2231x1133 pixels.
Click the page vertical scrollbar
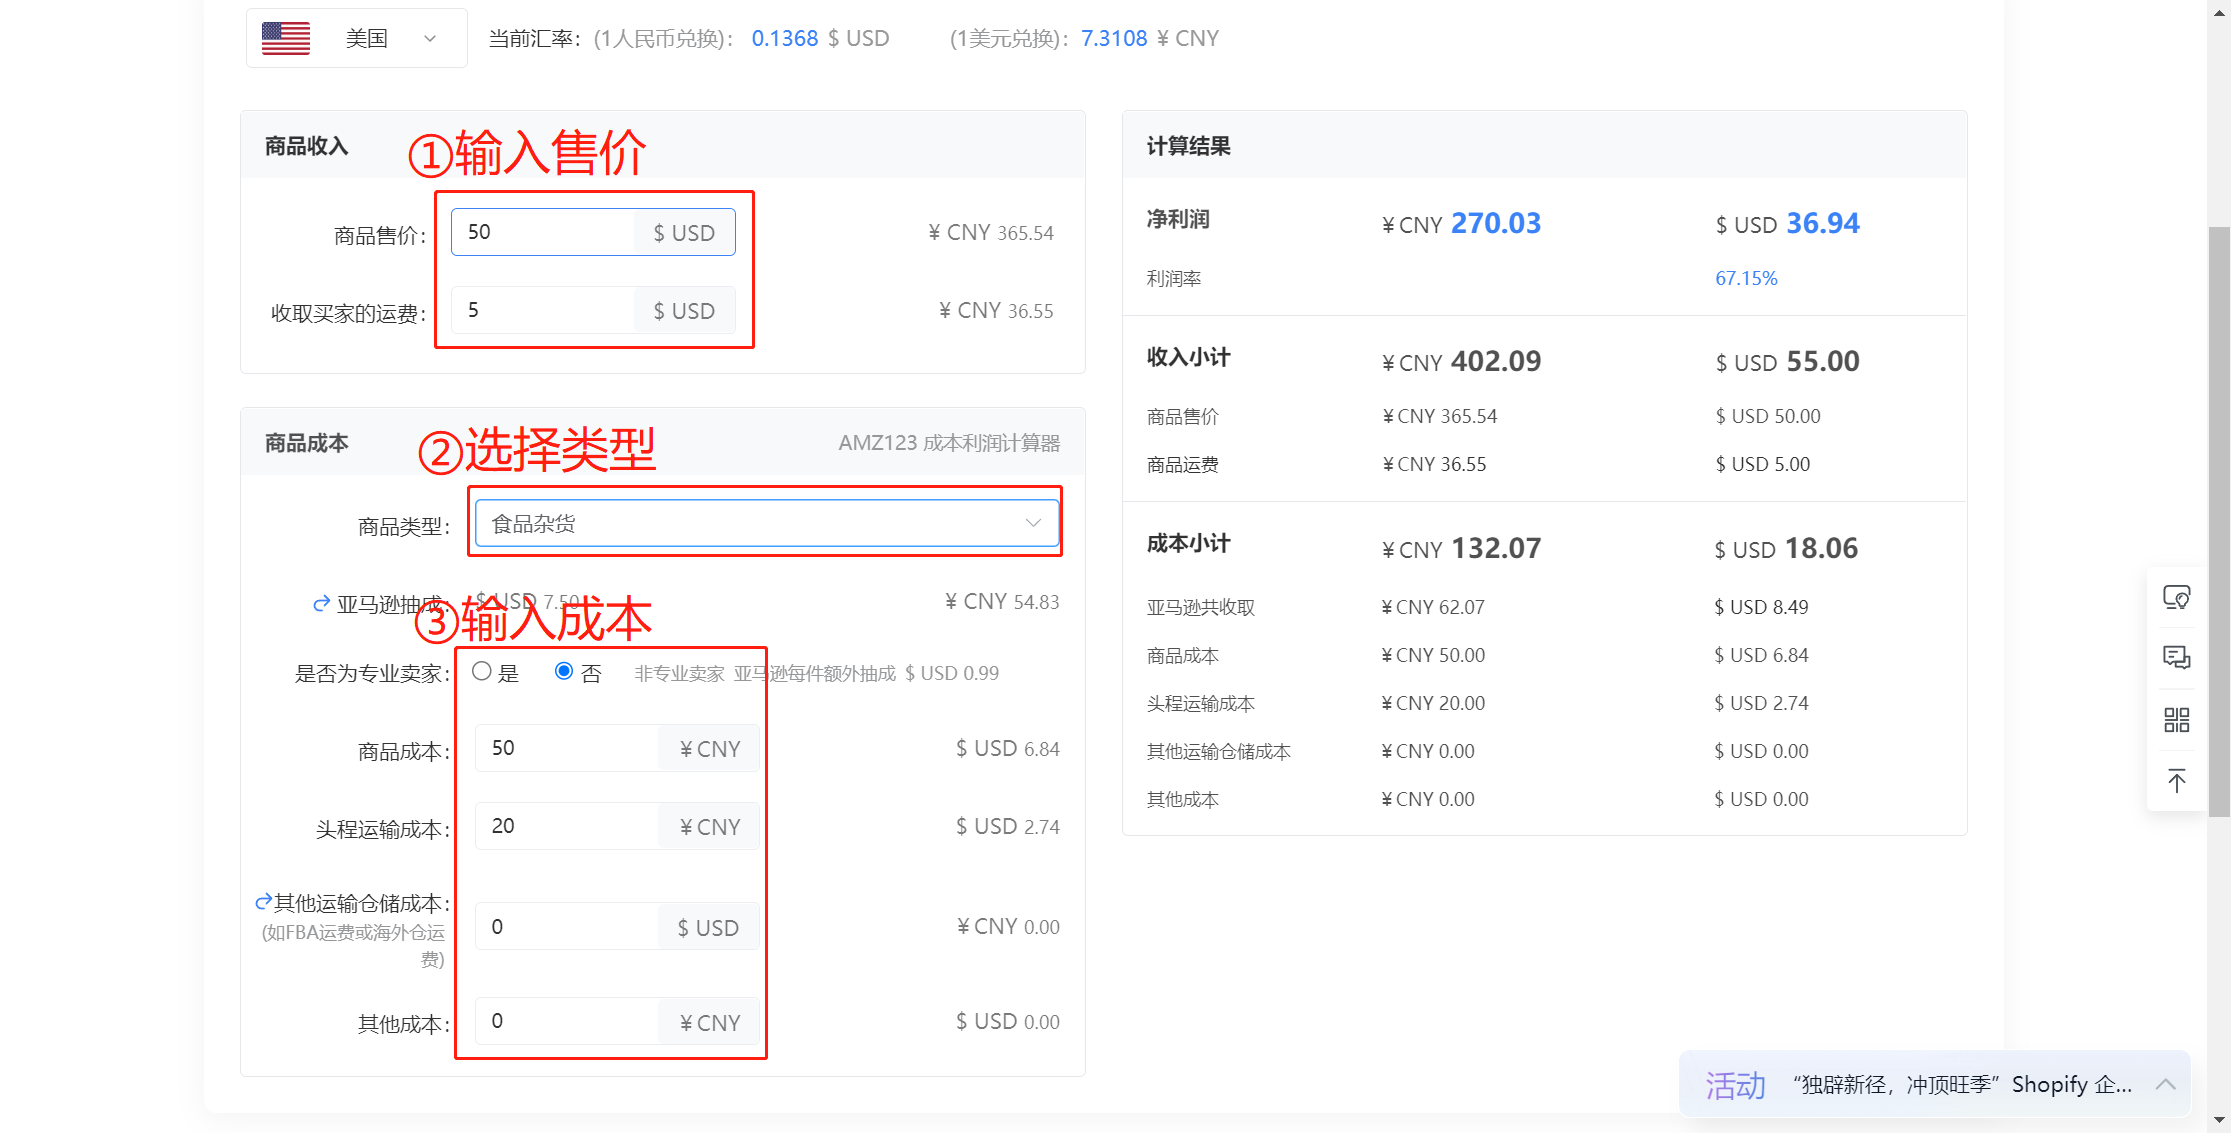(2219, 520)
